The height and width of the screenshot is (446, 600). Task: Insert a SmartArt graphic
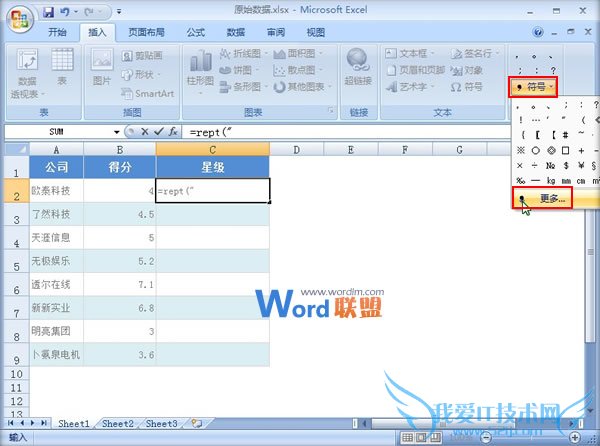click(148, 93)
